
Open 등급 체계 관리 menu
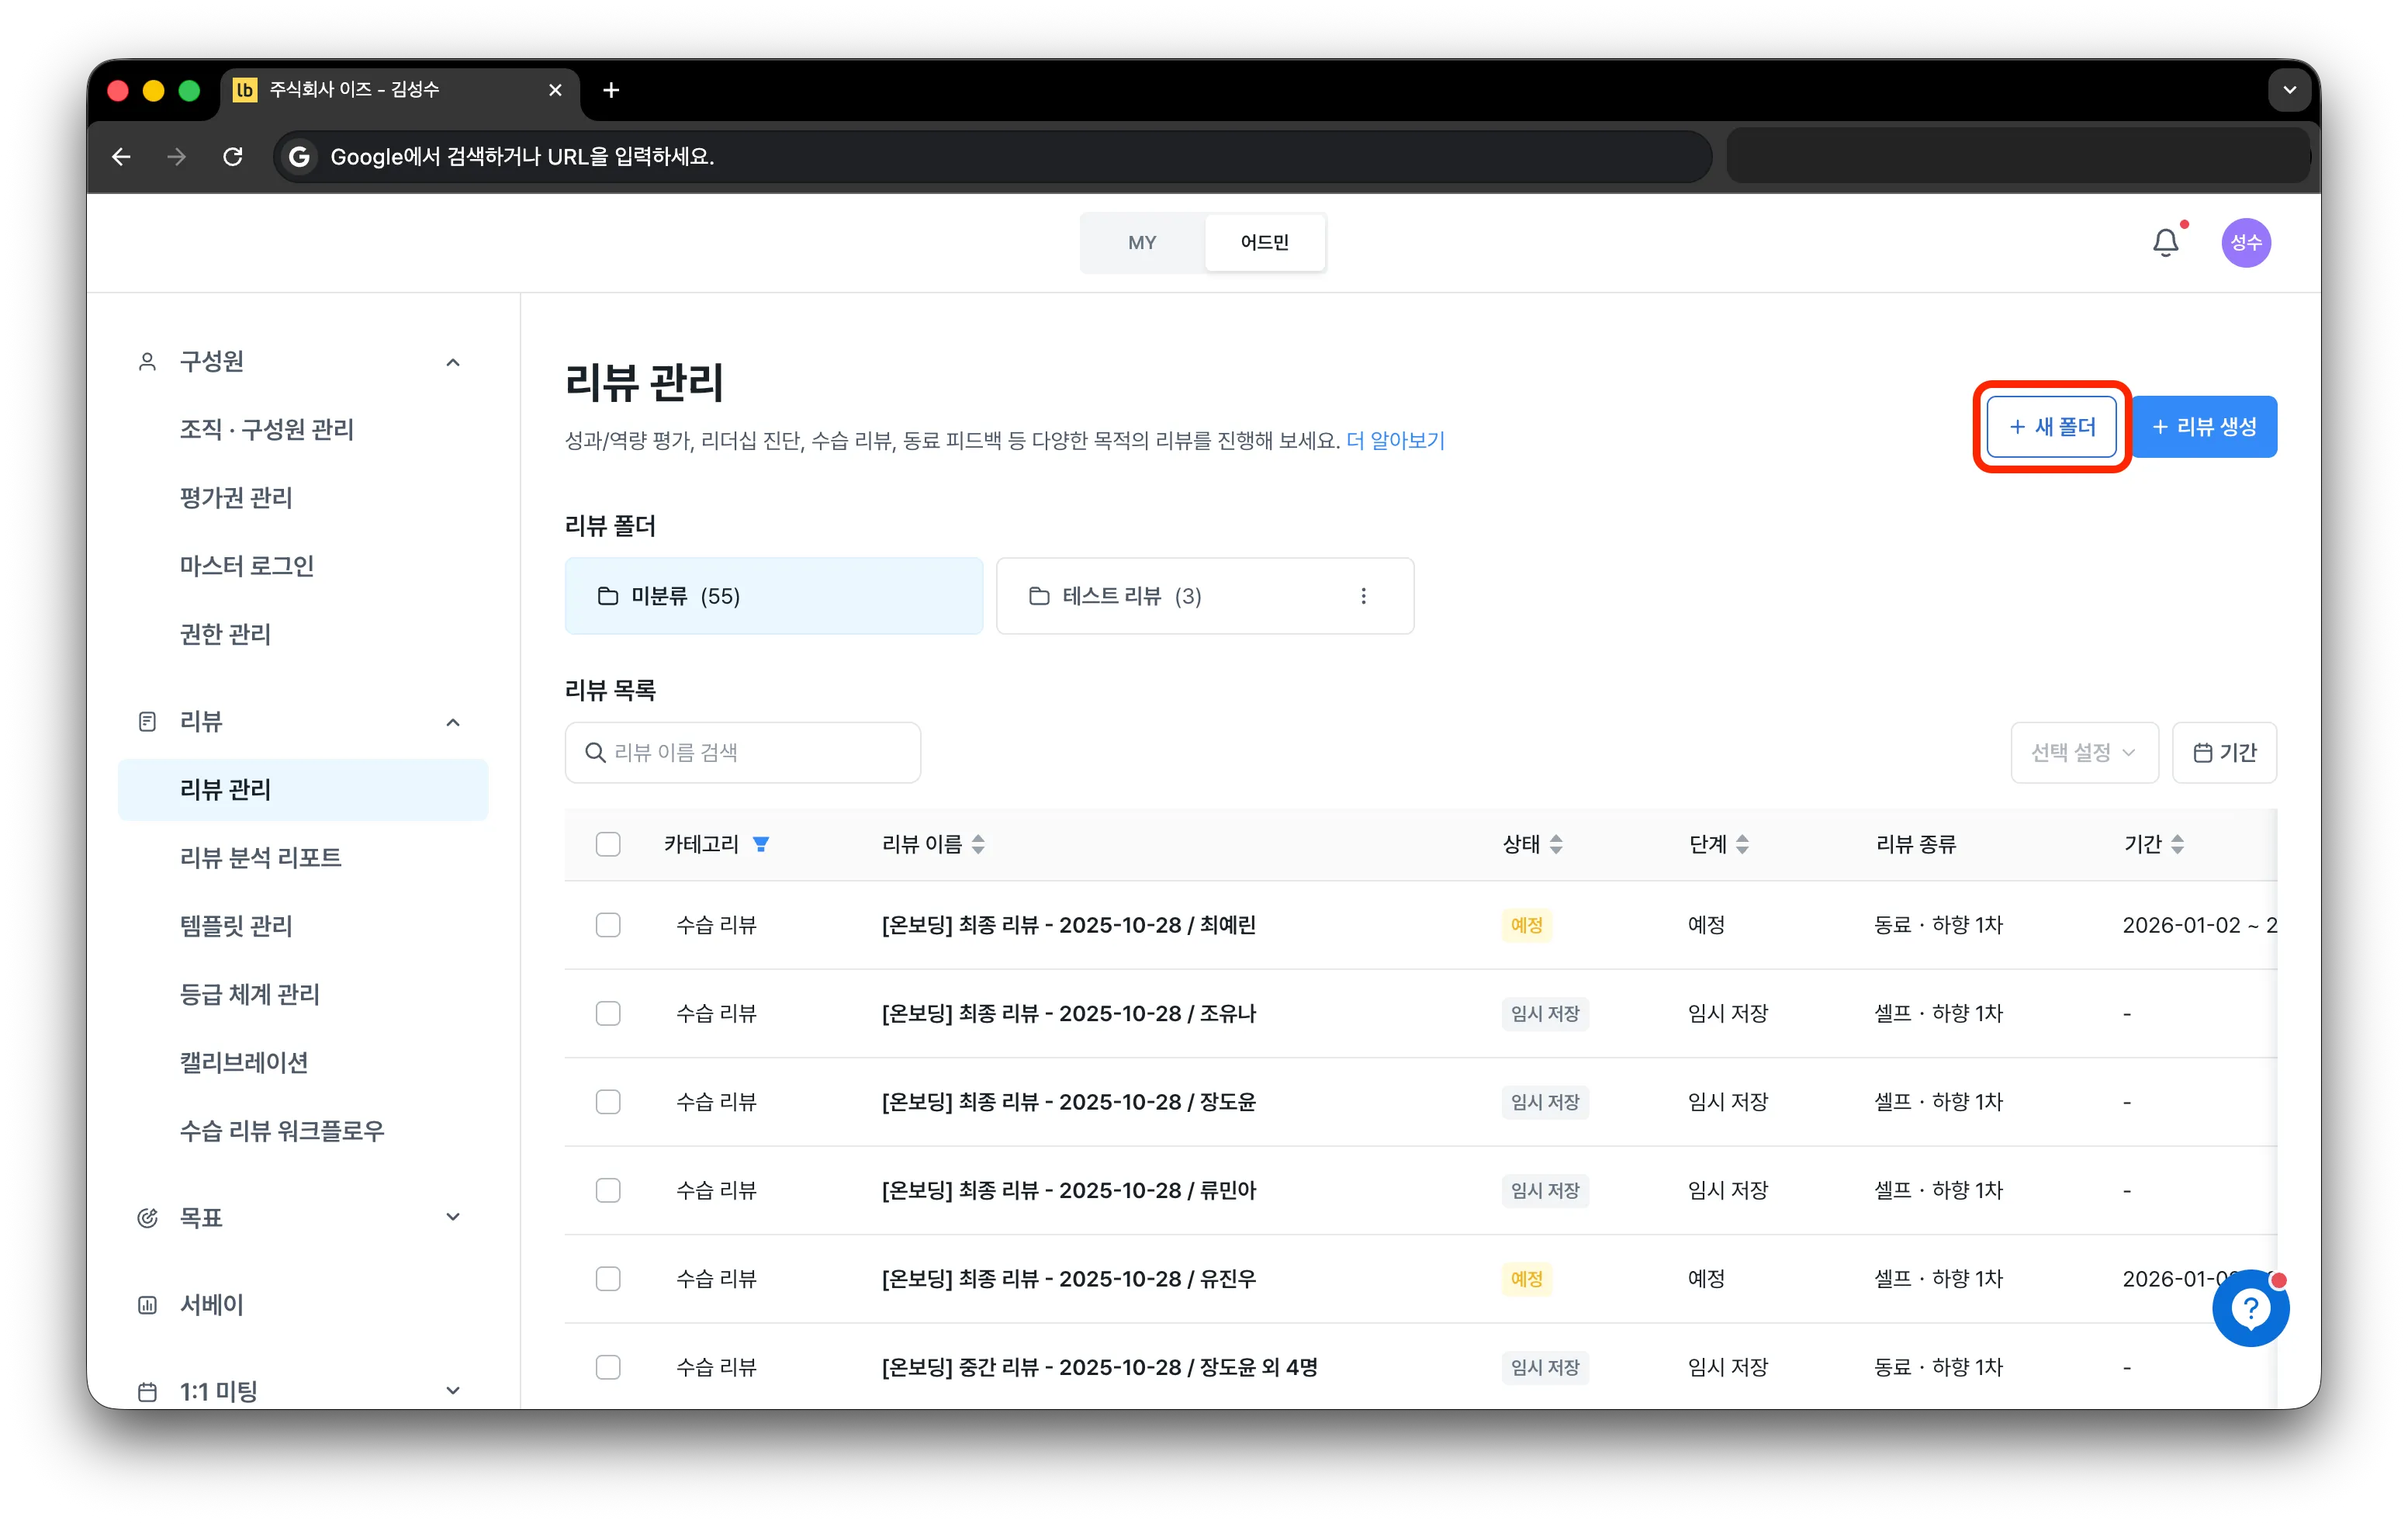(x=250, y=994)
